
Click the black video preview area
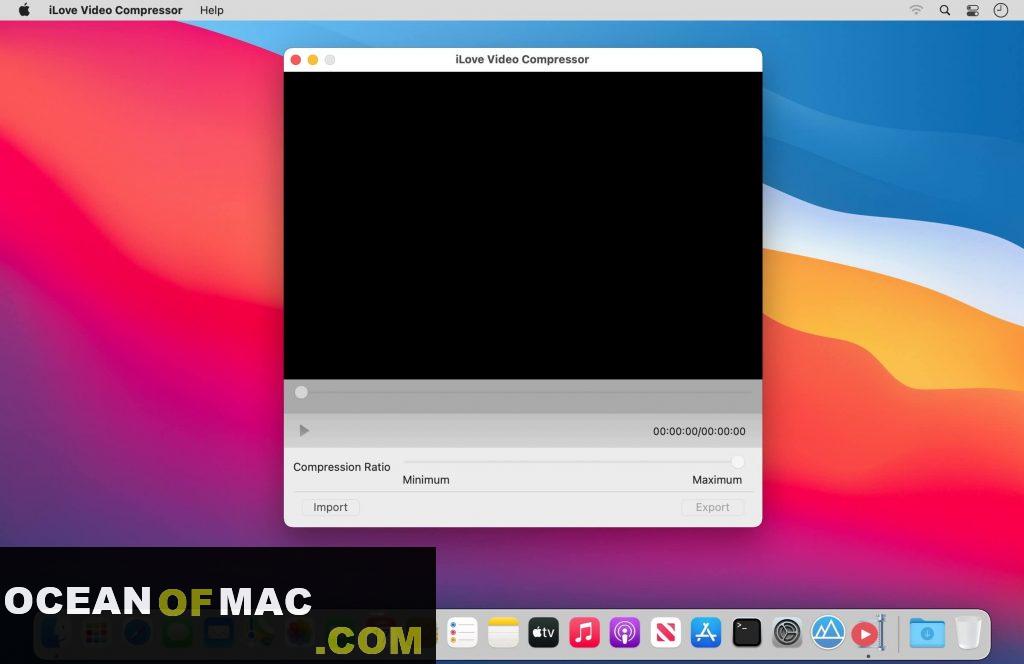[522, 225]
